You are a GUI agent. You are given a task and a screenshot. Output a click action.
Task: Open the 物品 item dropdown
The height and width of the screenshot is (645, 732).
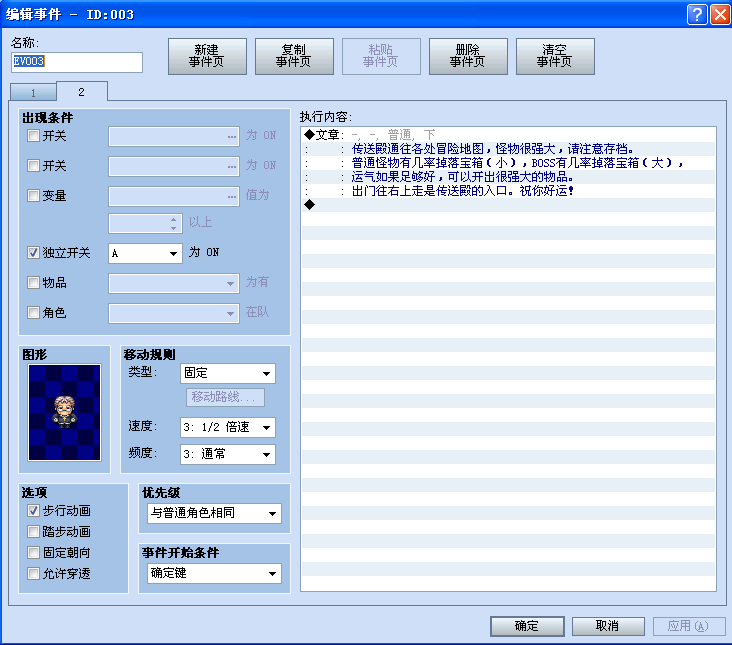[174, 283]
